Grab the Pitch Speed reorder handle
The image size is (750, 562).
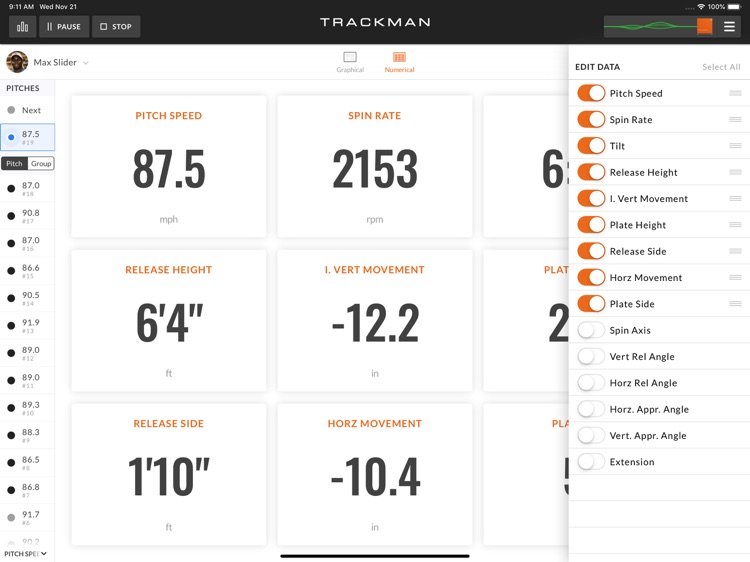click(735, 93)
